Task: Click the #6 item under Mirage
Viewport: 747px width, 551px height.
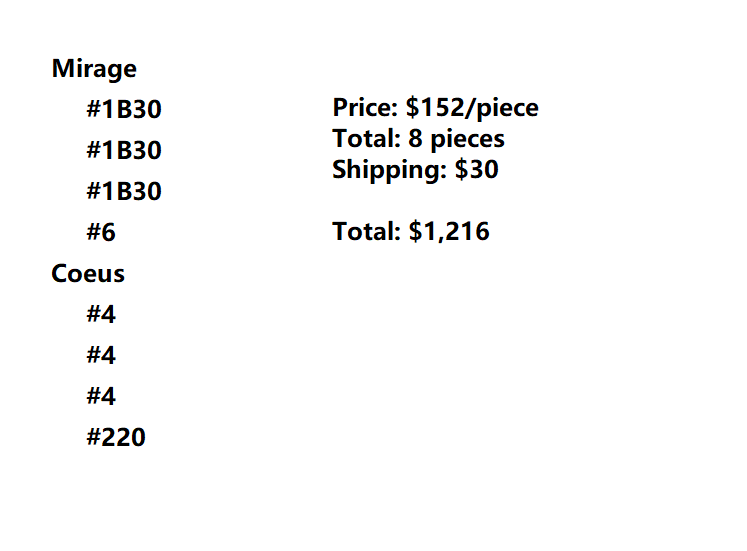Action: click(x=101, y=233)
